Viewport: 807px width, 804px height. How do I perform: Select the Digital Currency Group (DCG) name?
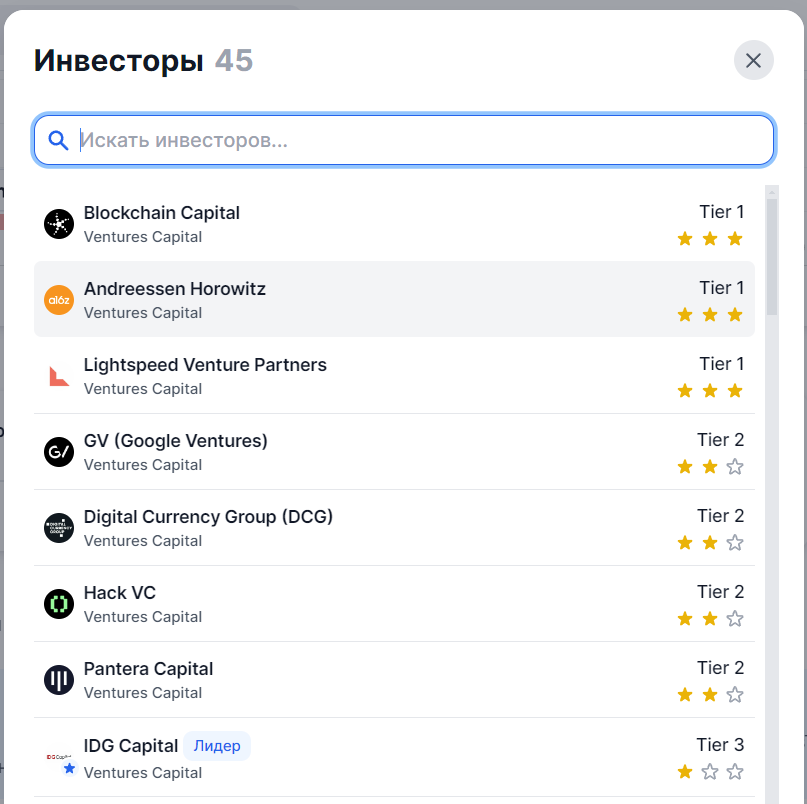(208, 517)
